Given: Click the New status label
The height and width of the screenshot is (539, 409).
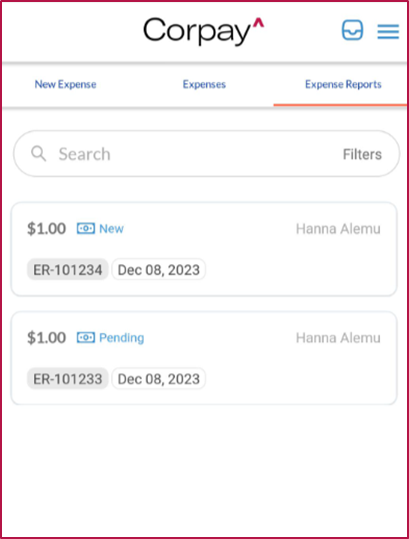Looking at the screenshot, I should click(111, 229).
